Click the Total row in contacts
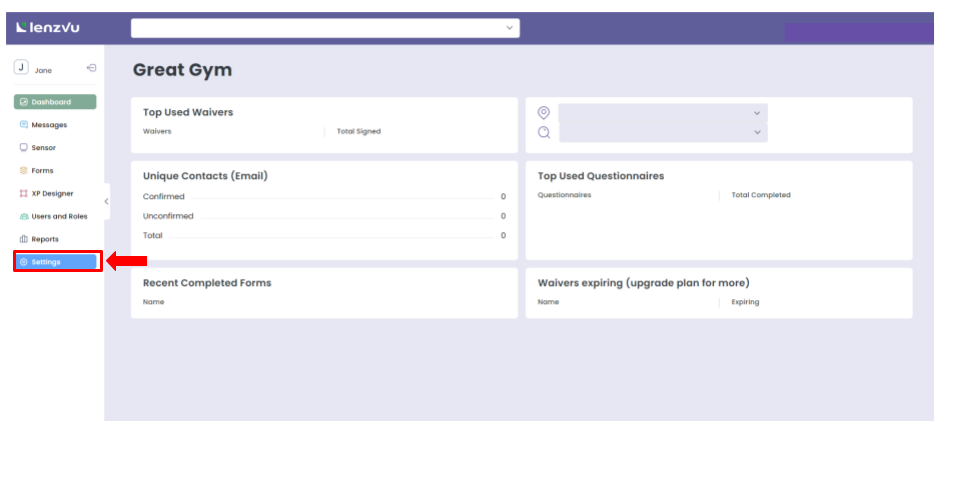 (x=324, y=236)
